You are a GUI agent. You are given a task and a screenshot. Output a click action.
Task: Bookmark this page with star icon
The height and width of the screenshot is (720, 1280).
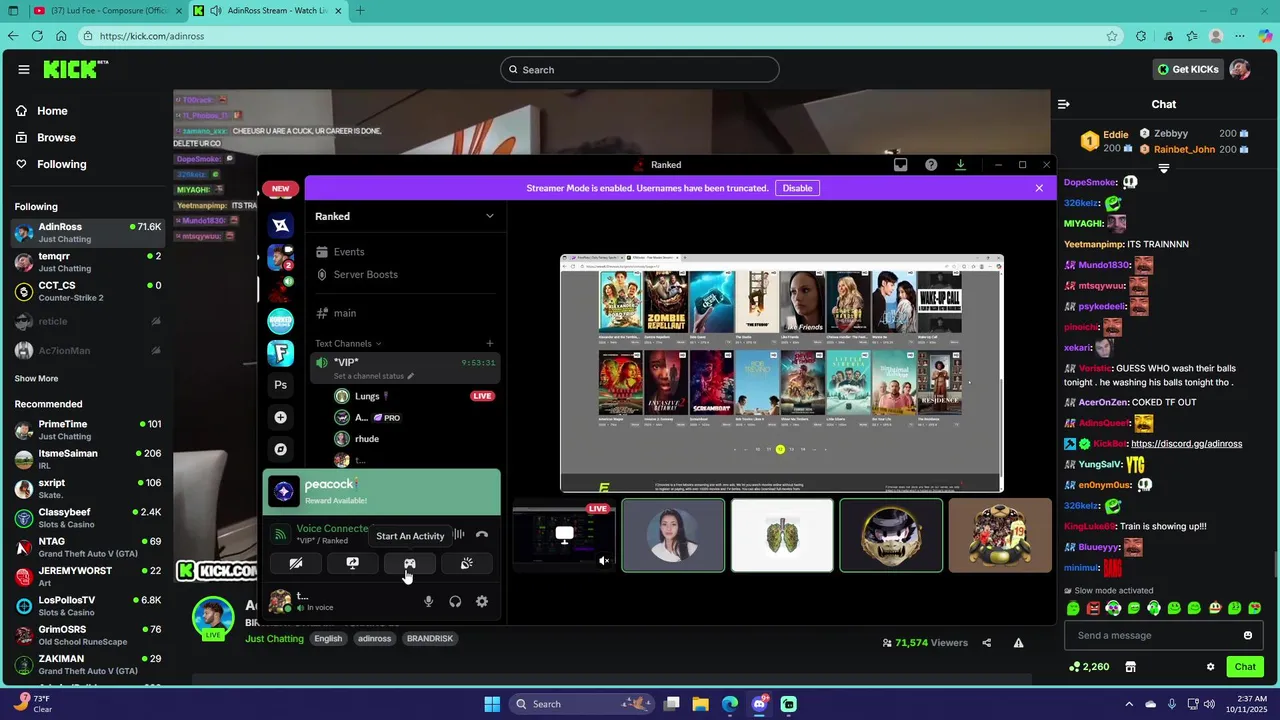pos(1112,36)
